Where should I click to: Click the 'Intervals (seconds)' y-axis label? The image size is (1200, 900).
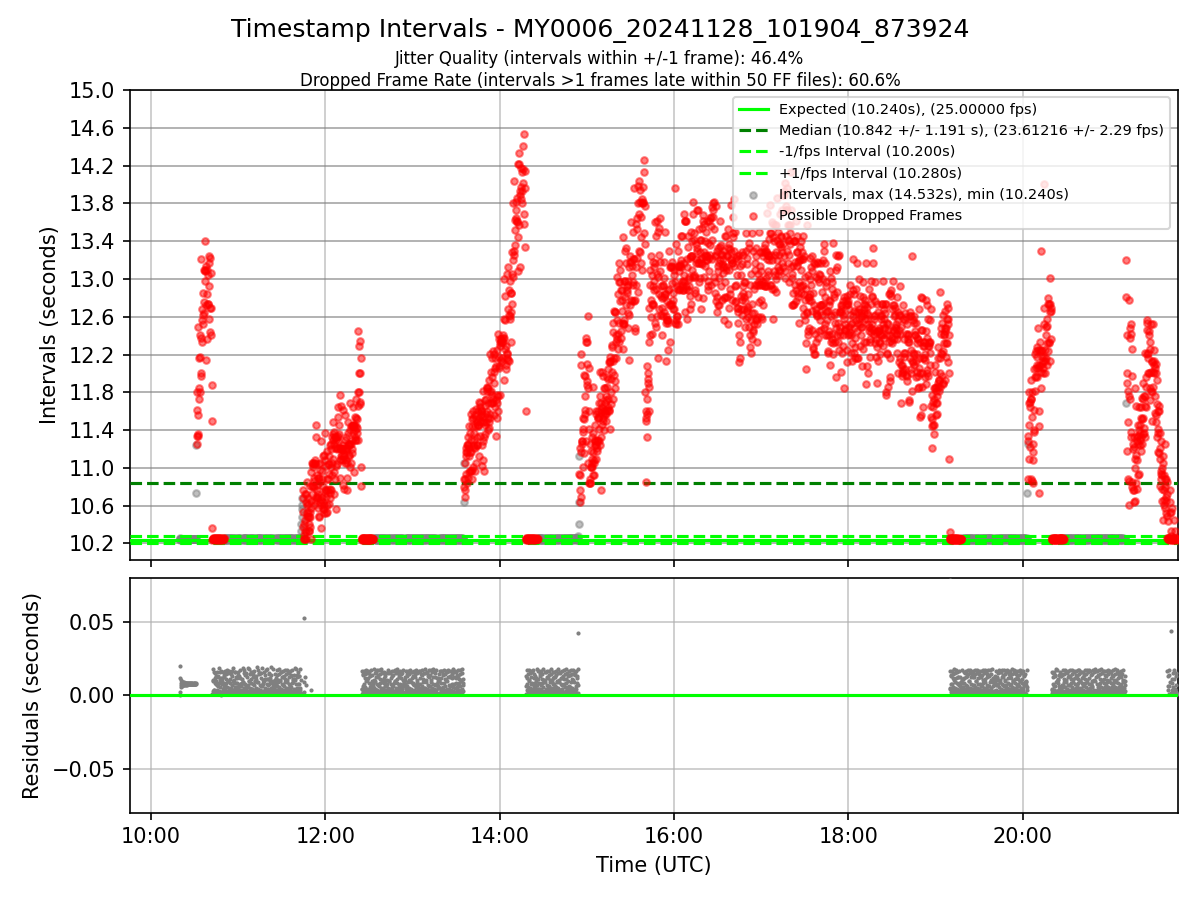click(x=49, y=324)
